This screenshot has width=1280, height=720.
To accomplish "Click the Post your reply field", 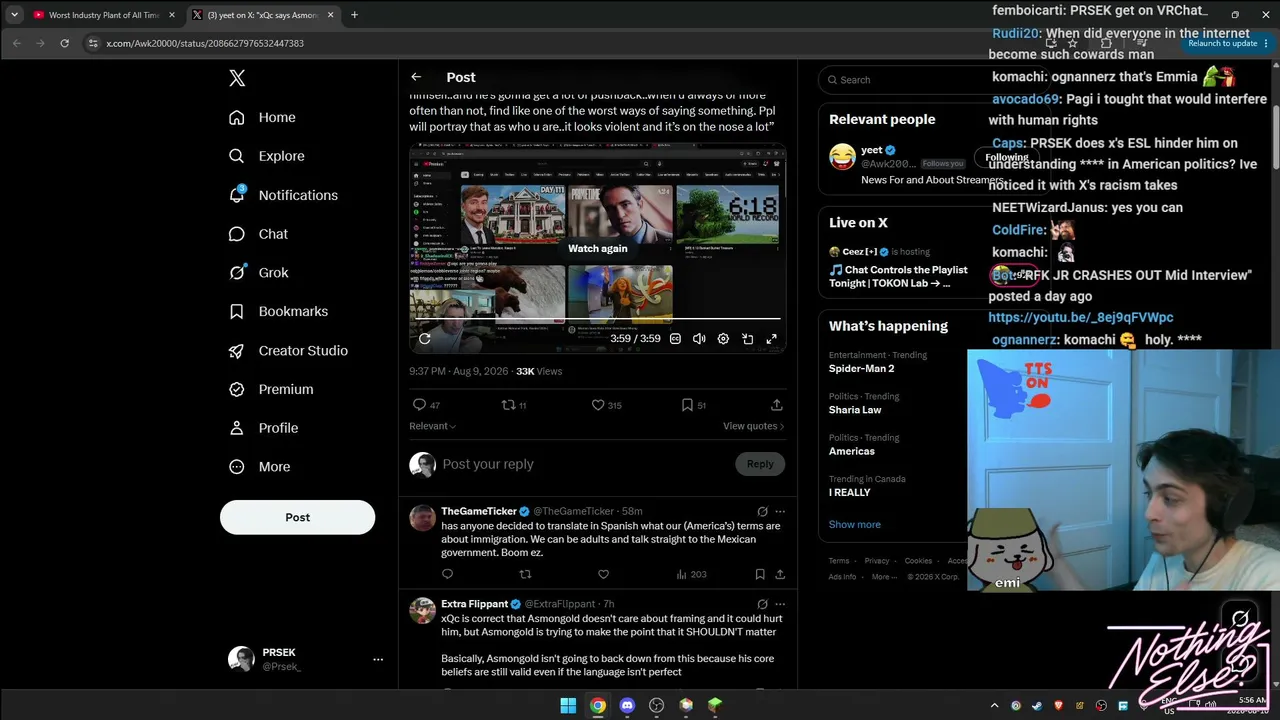I will point(585,464).
